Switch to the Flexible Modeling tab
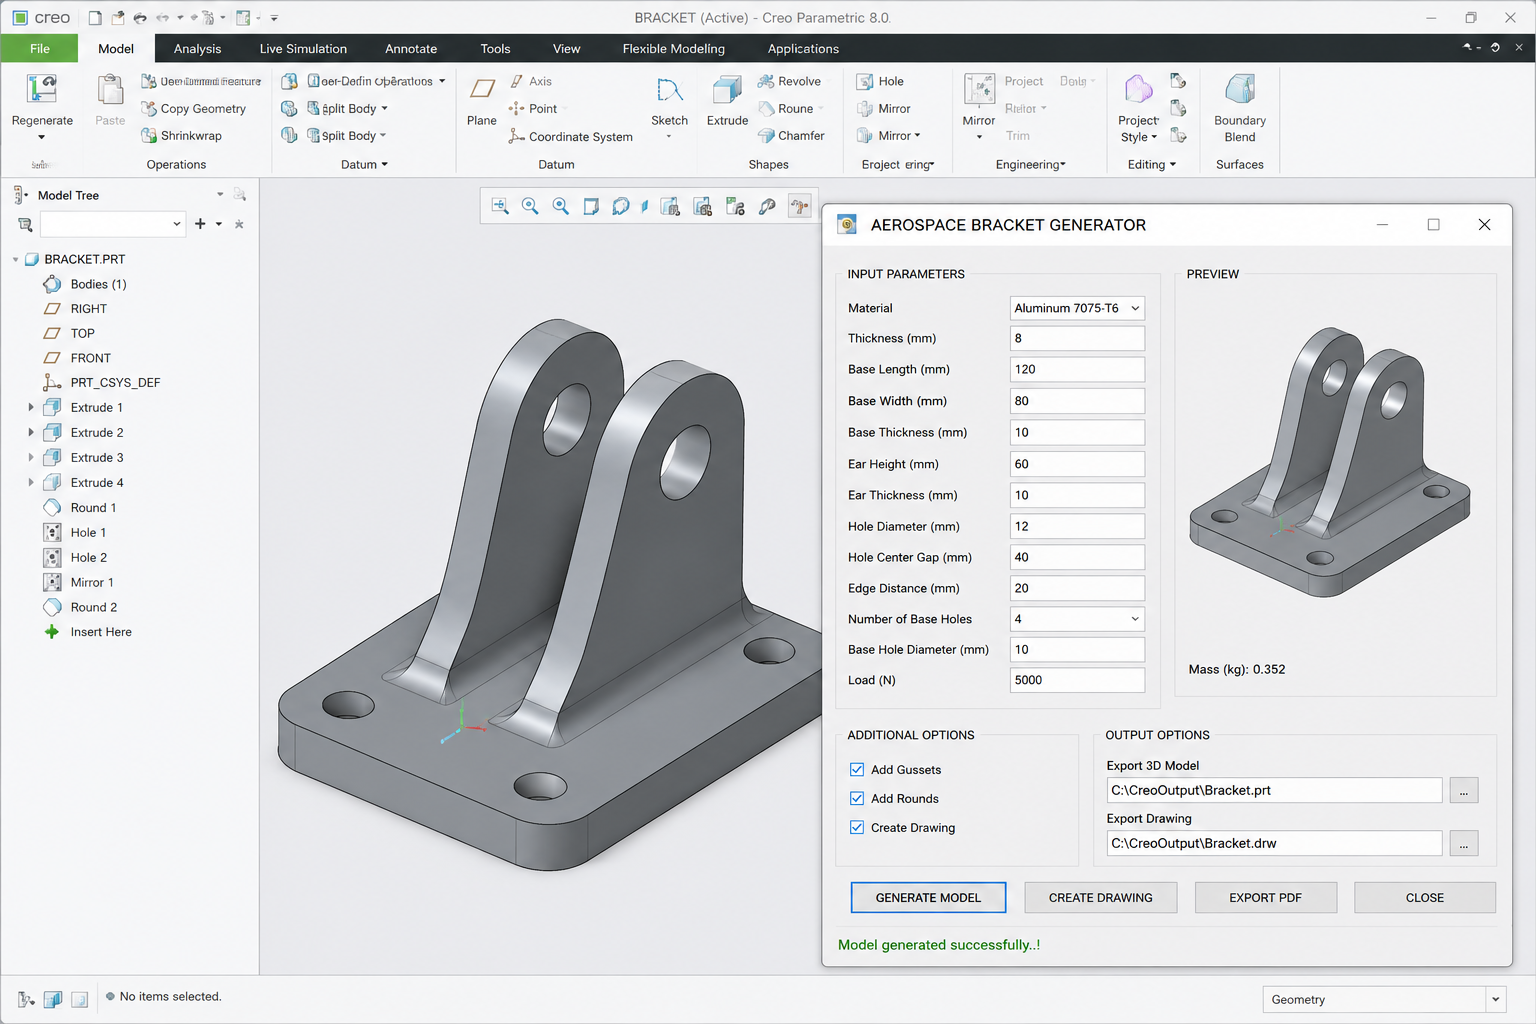The image size is (1536, 1024). pos(674,49)
